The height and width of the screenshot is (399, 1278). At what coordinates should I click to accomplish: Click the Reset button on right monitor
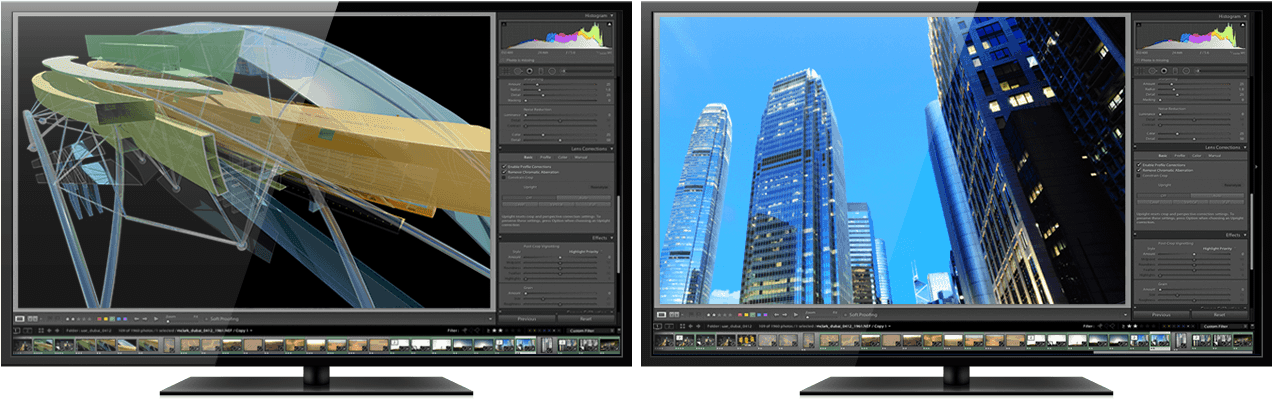coord(1220,314)
